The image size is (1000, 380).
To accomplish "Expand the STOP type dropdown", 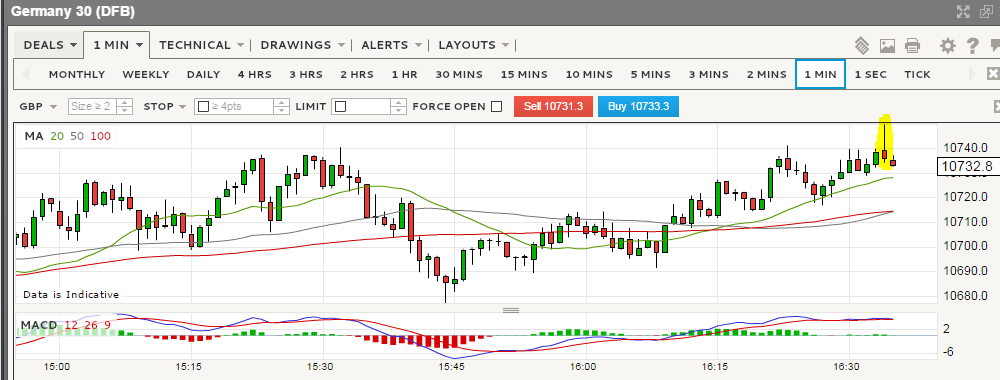I will tap(165, 106).
